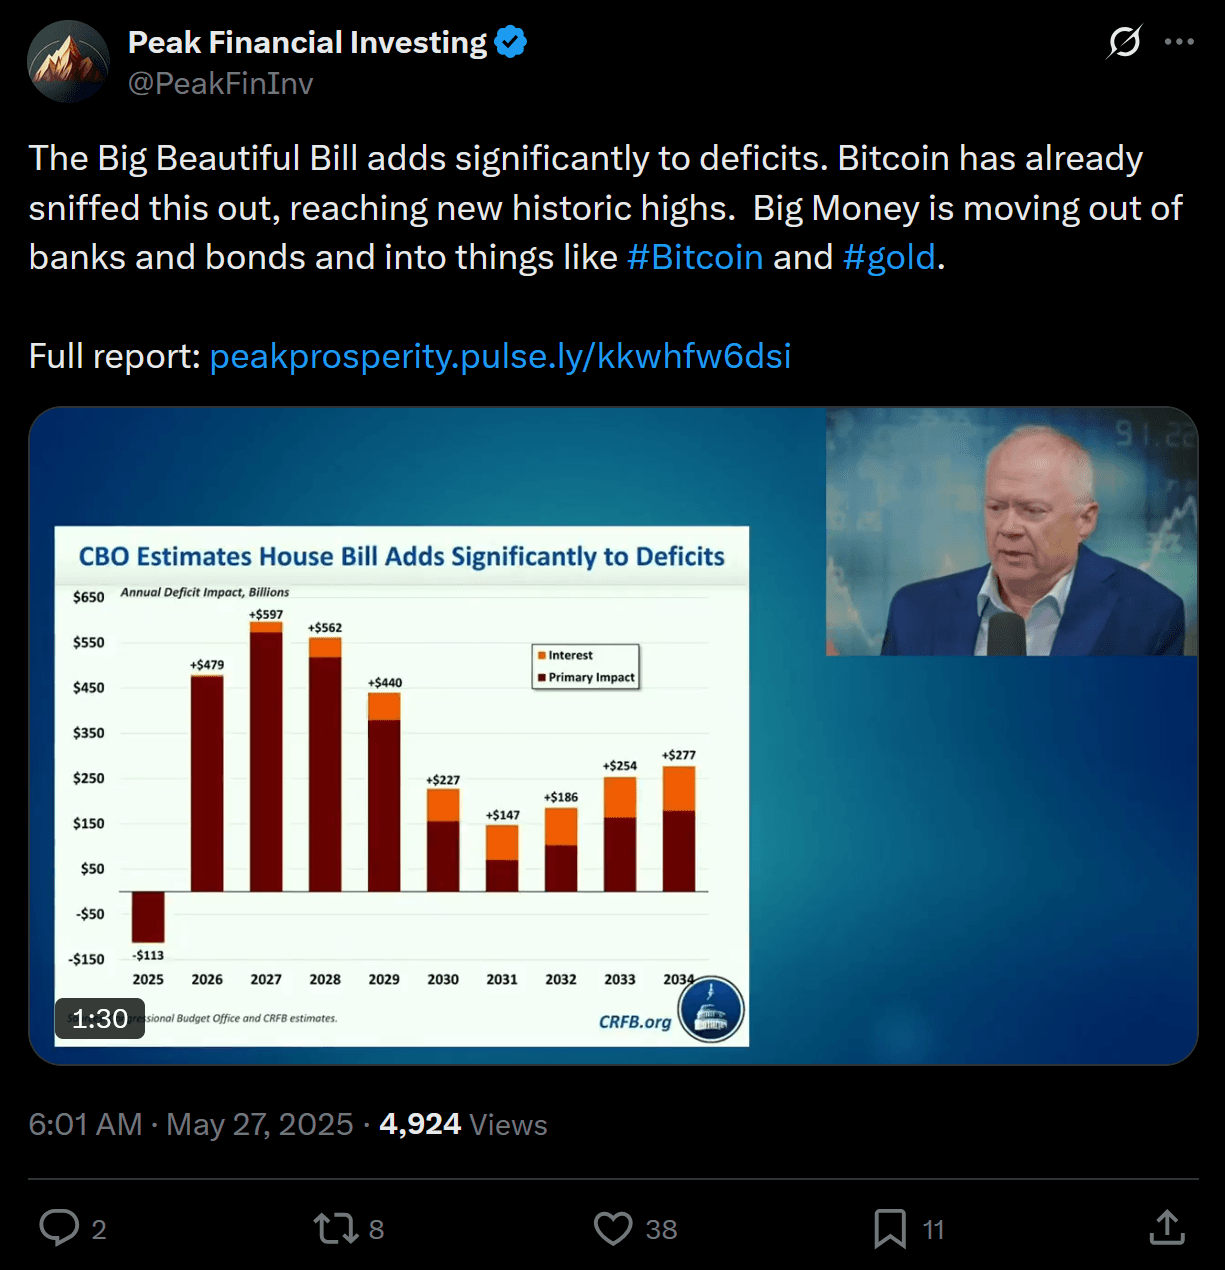The height and width of the screenshot is (1270, 1225).
Task: Click the 4,924 Views count
Action: pyautogui.click(x=463, y=1125)
